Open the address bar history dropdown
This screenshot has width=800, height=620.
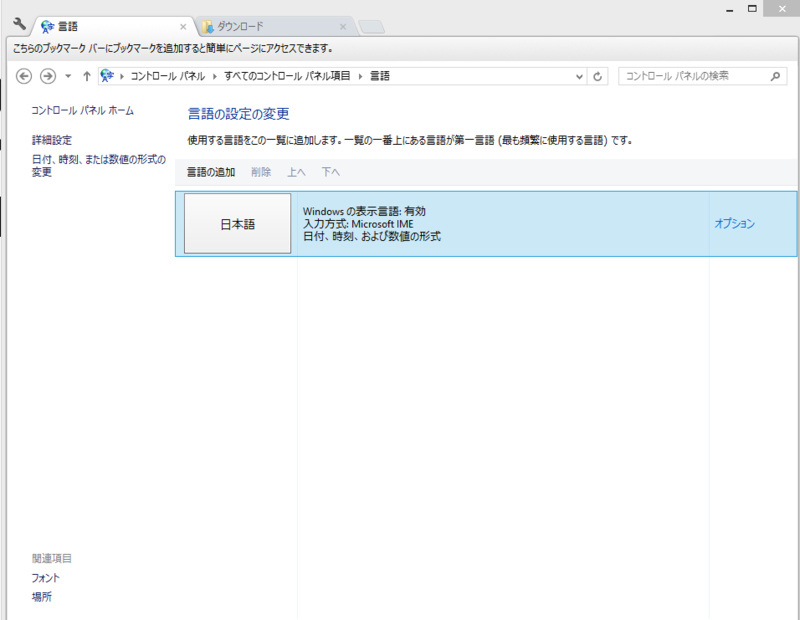[x=579, y=77]
